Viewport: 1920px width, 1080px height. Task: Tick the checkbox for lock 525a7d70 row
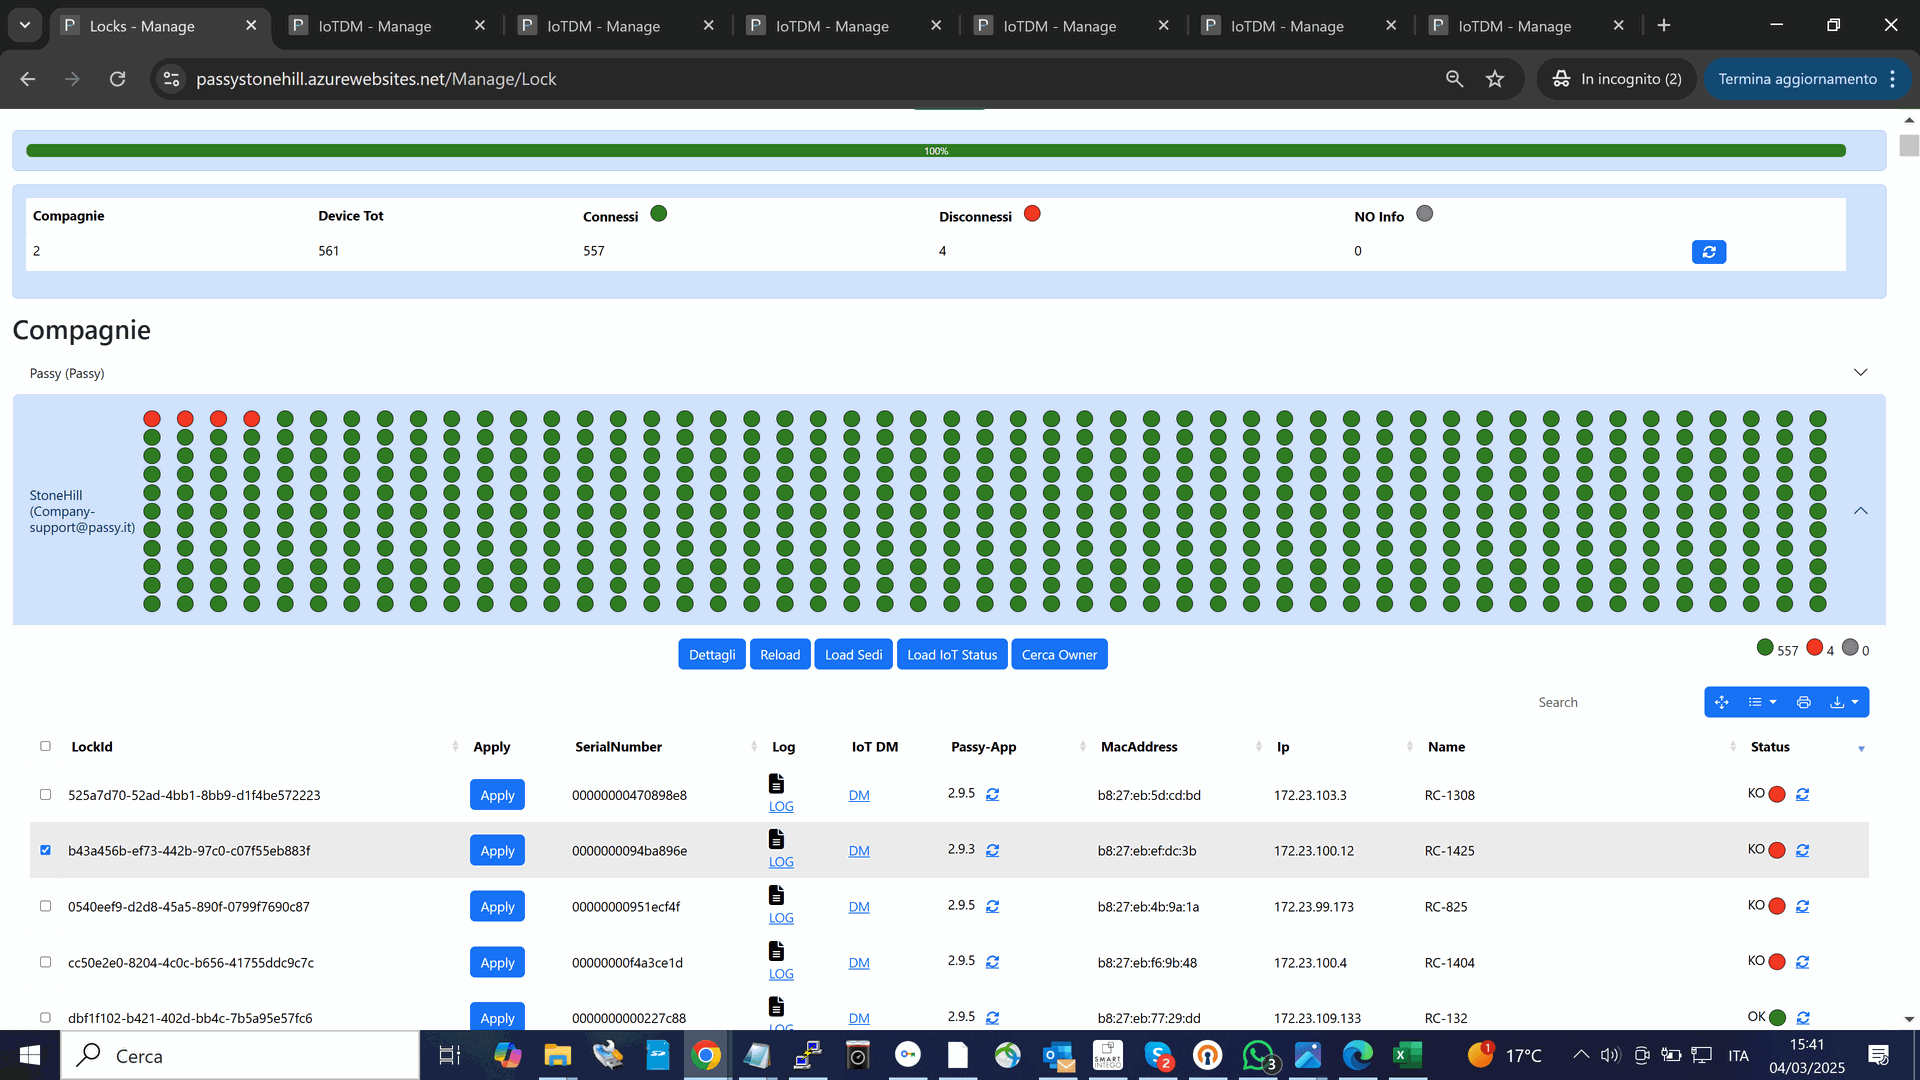tap(45, 794)
